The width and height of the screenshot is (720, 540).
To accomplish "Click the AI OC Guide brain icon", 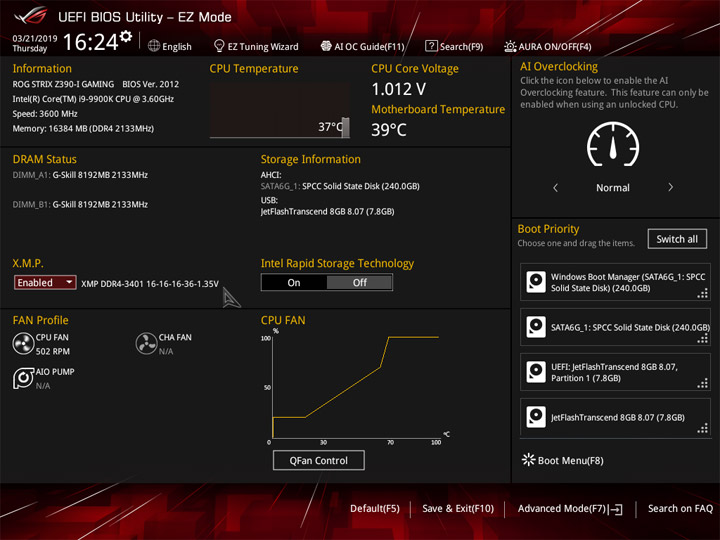I will tap(326, 46).
